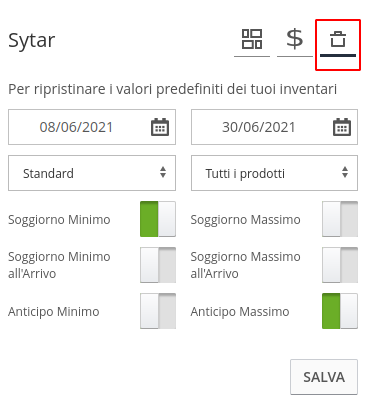Select the restrictions reset tab icon
The width and height of the screenshot is (366, 406).
click(338, 39)
